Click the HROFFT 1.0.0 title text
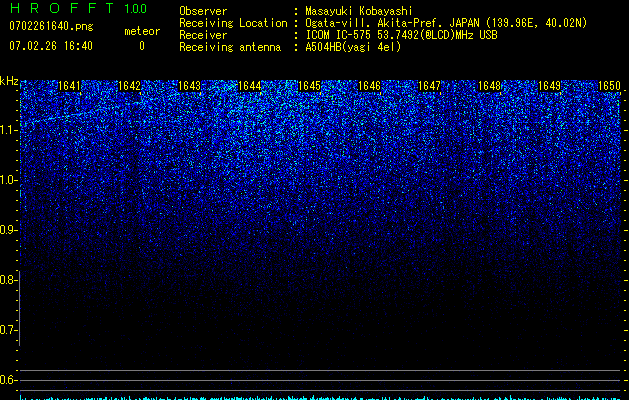The width and height of the screenshot is (629, 400). click(x=79, y=8)
